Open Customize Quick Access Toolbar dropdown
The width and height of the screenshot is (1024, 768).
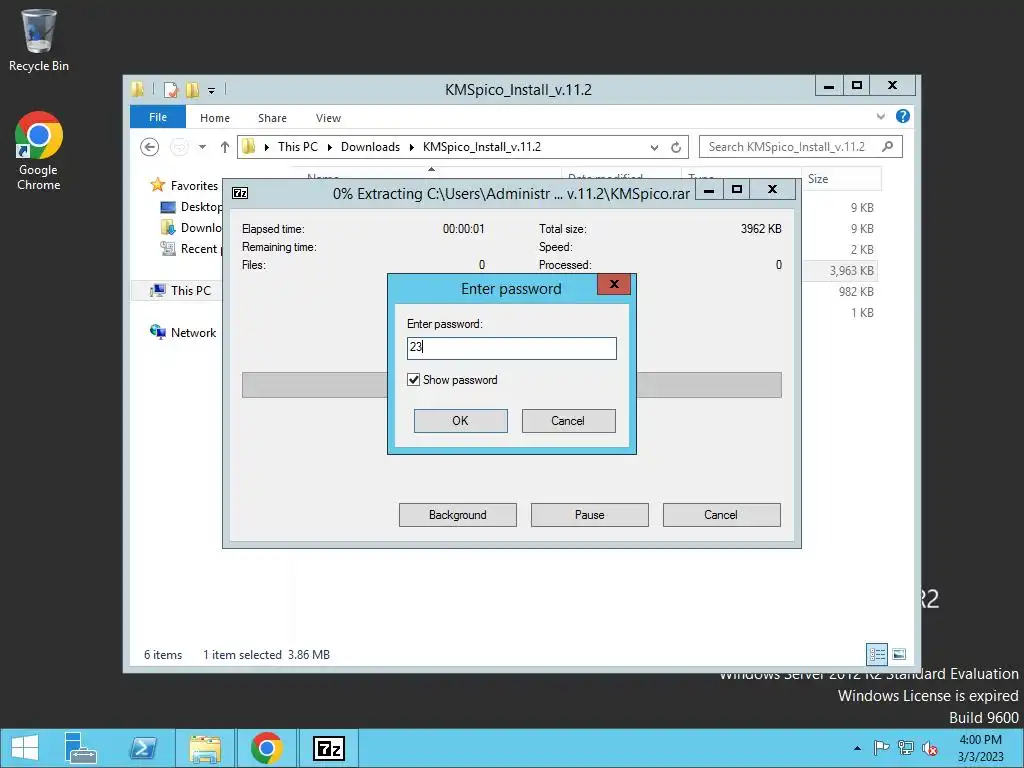212,90
